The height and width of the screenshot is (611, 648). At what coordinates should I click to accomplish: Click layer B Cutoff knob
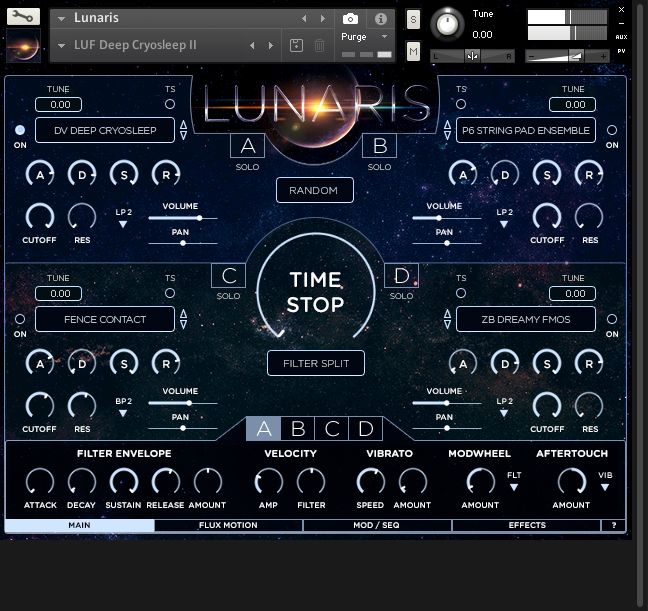coord(547,217)
